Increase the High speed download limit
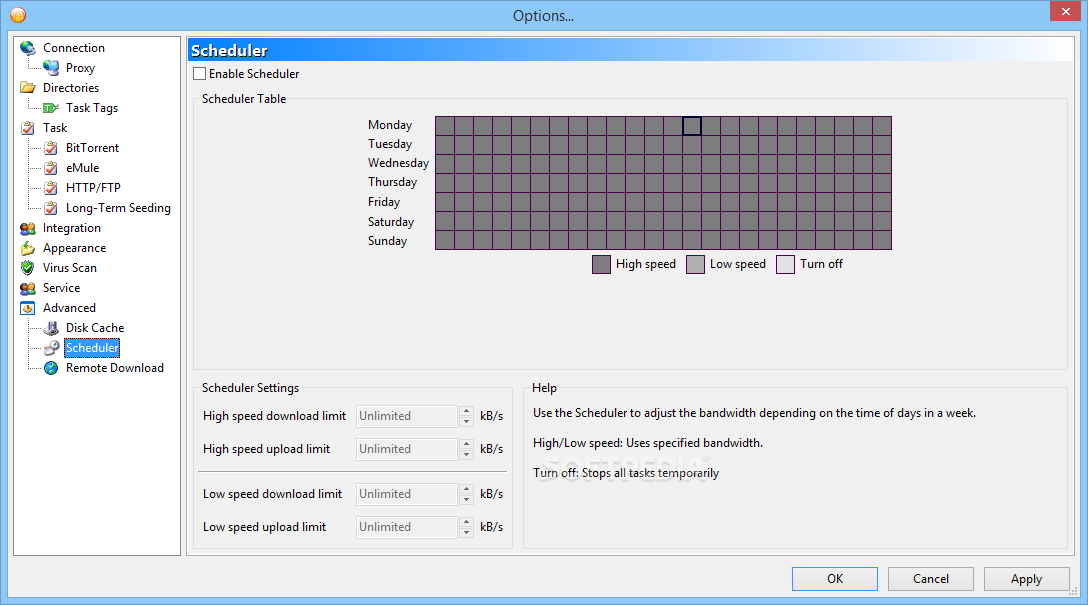 pos(466,411)
